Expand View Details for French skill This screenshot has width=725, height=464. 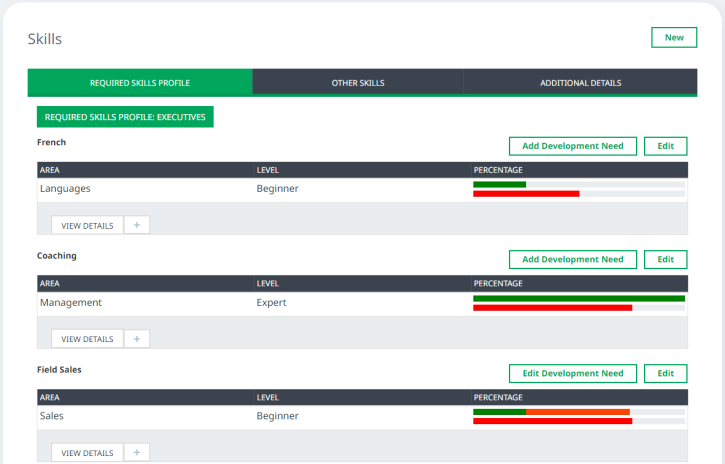pos(87,225)
